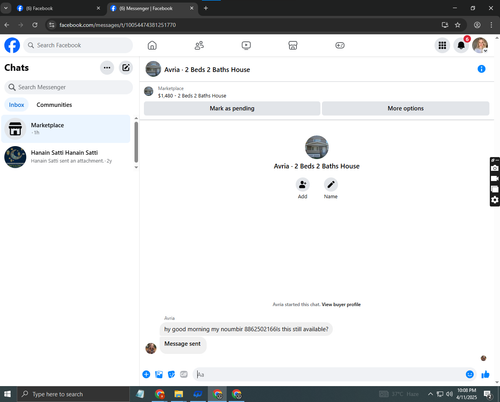Click the Facebook logo icon
Screen dimensions: 500x402
12,45
